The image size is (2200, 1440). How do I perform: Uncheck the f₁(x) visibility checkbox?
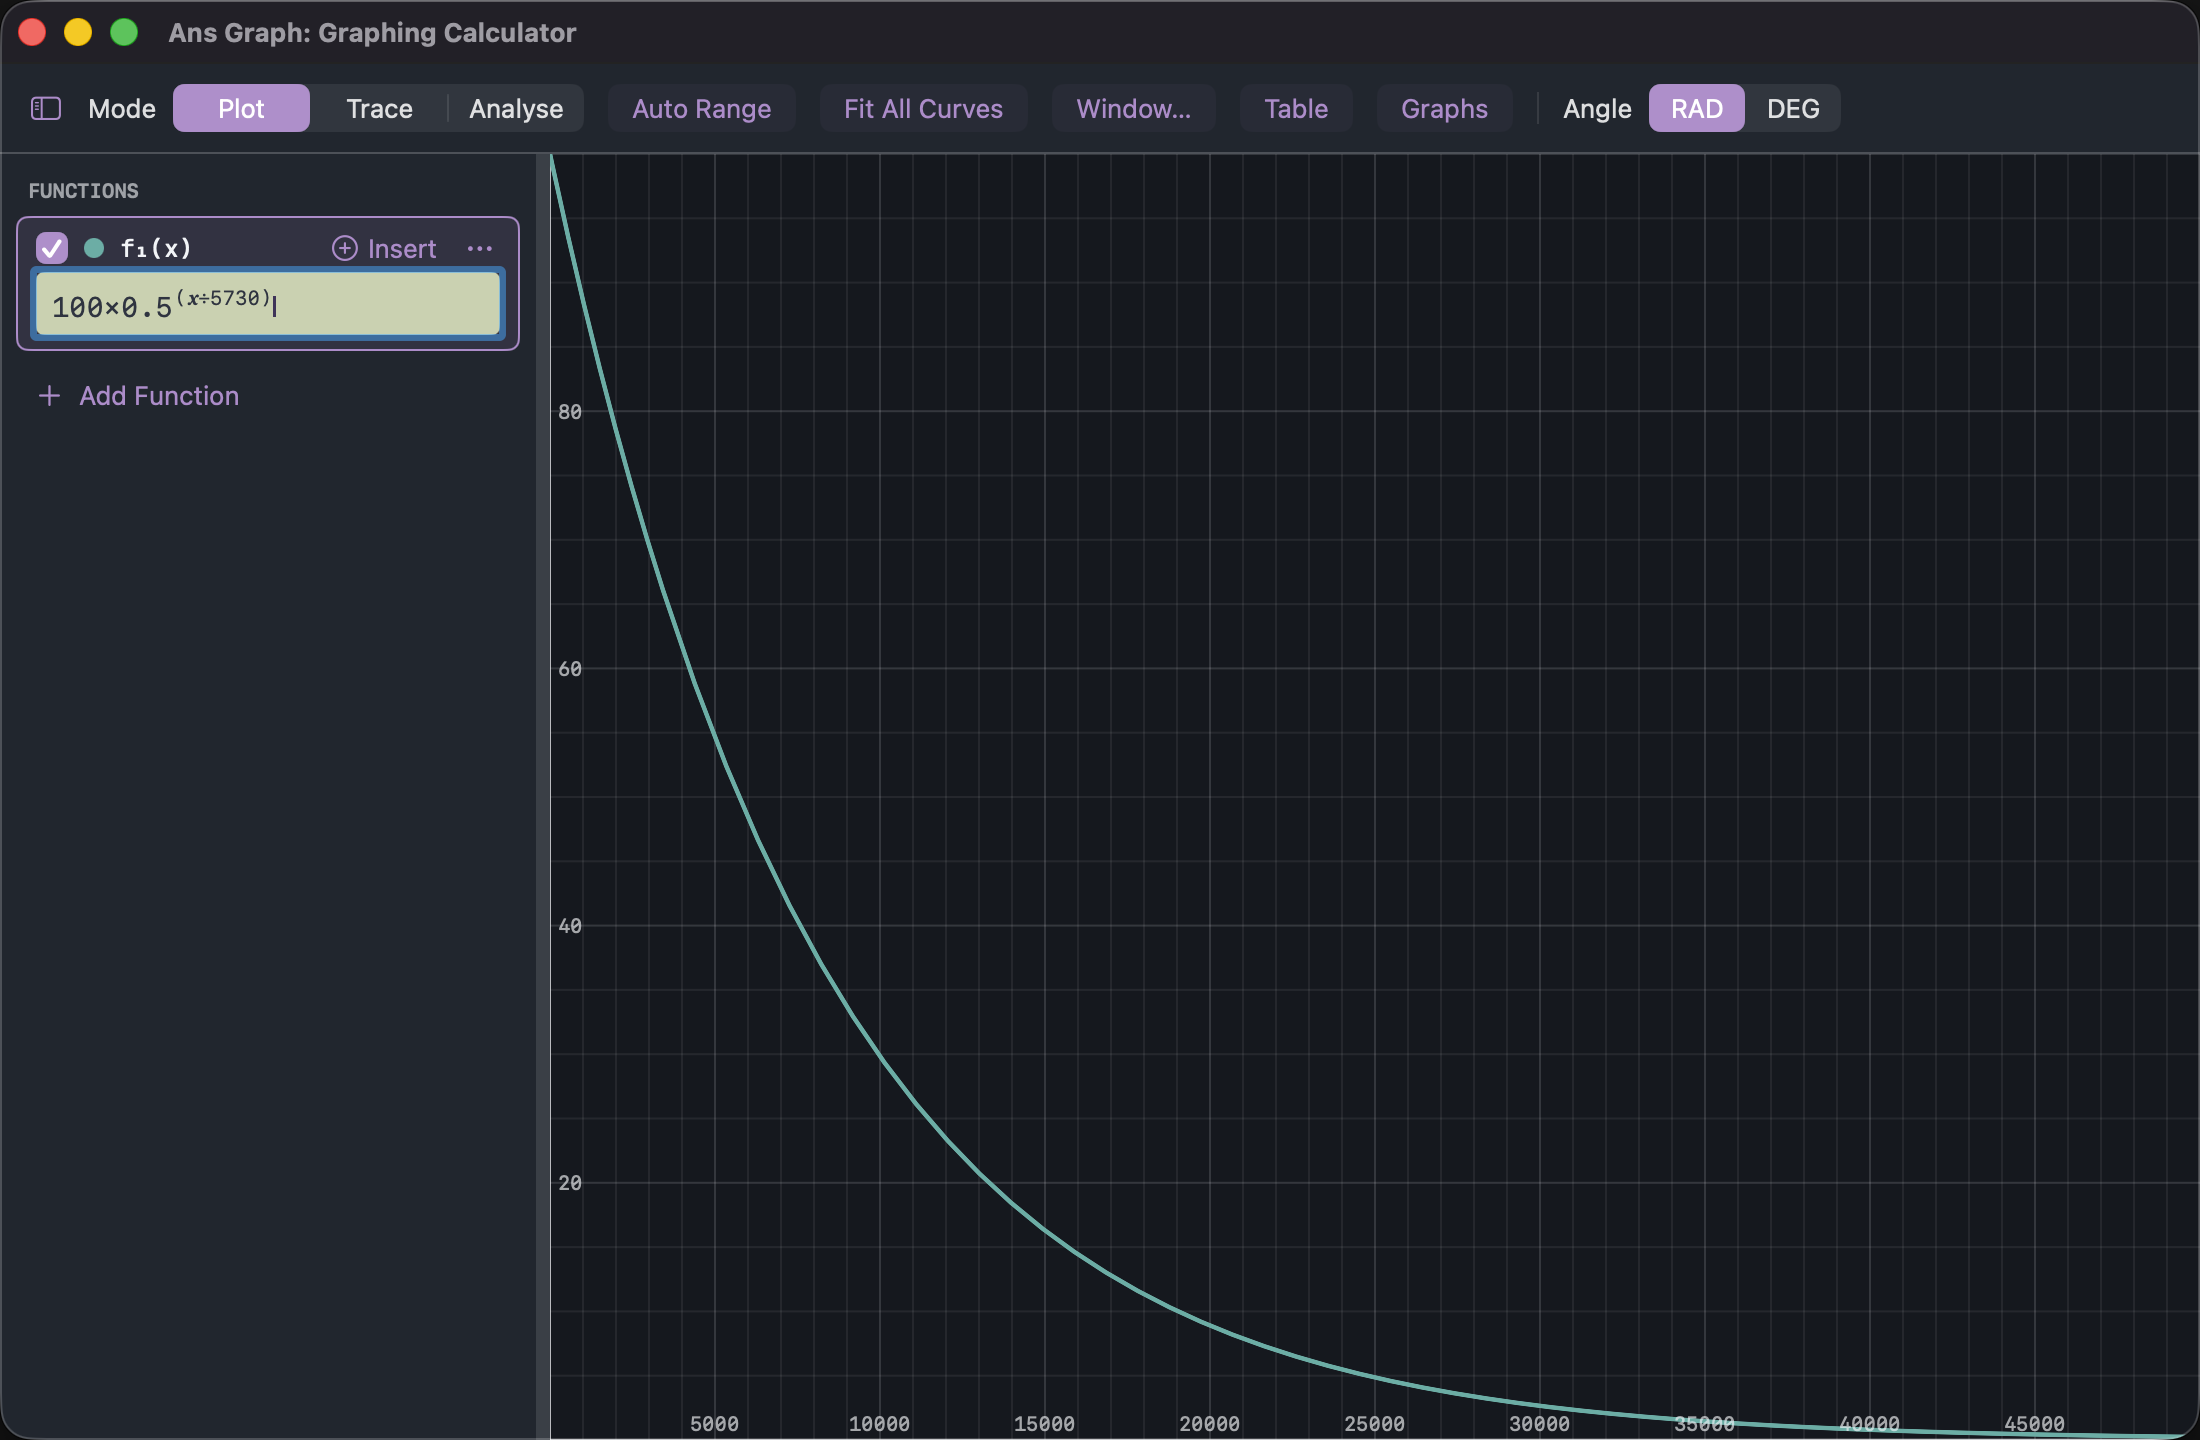coord(52,248)
